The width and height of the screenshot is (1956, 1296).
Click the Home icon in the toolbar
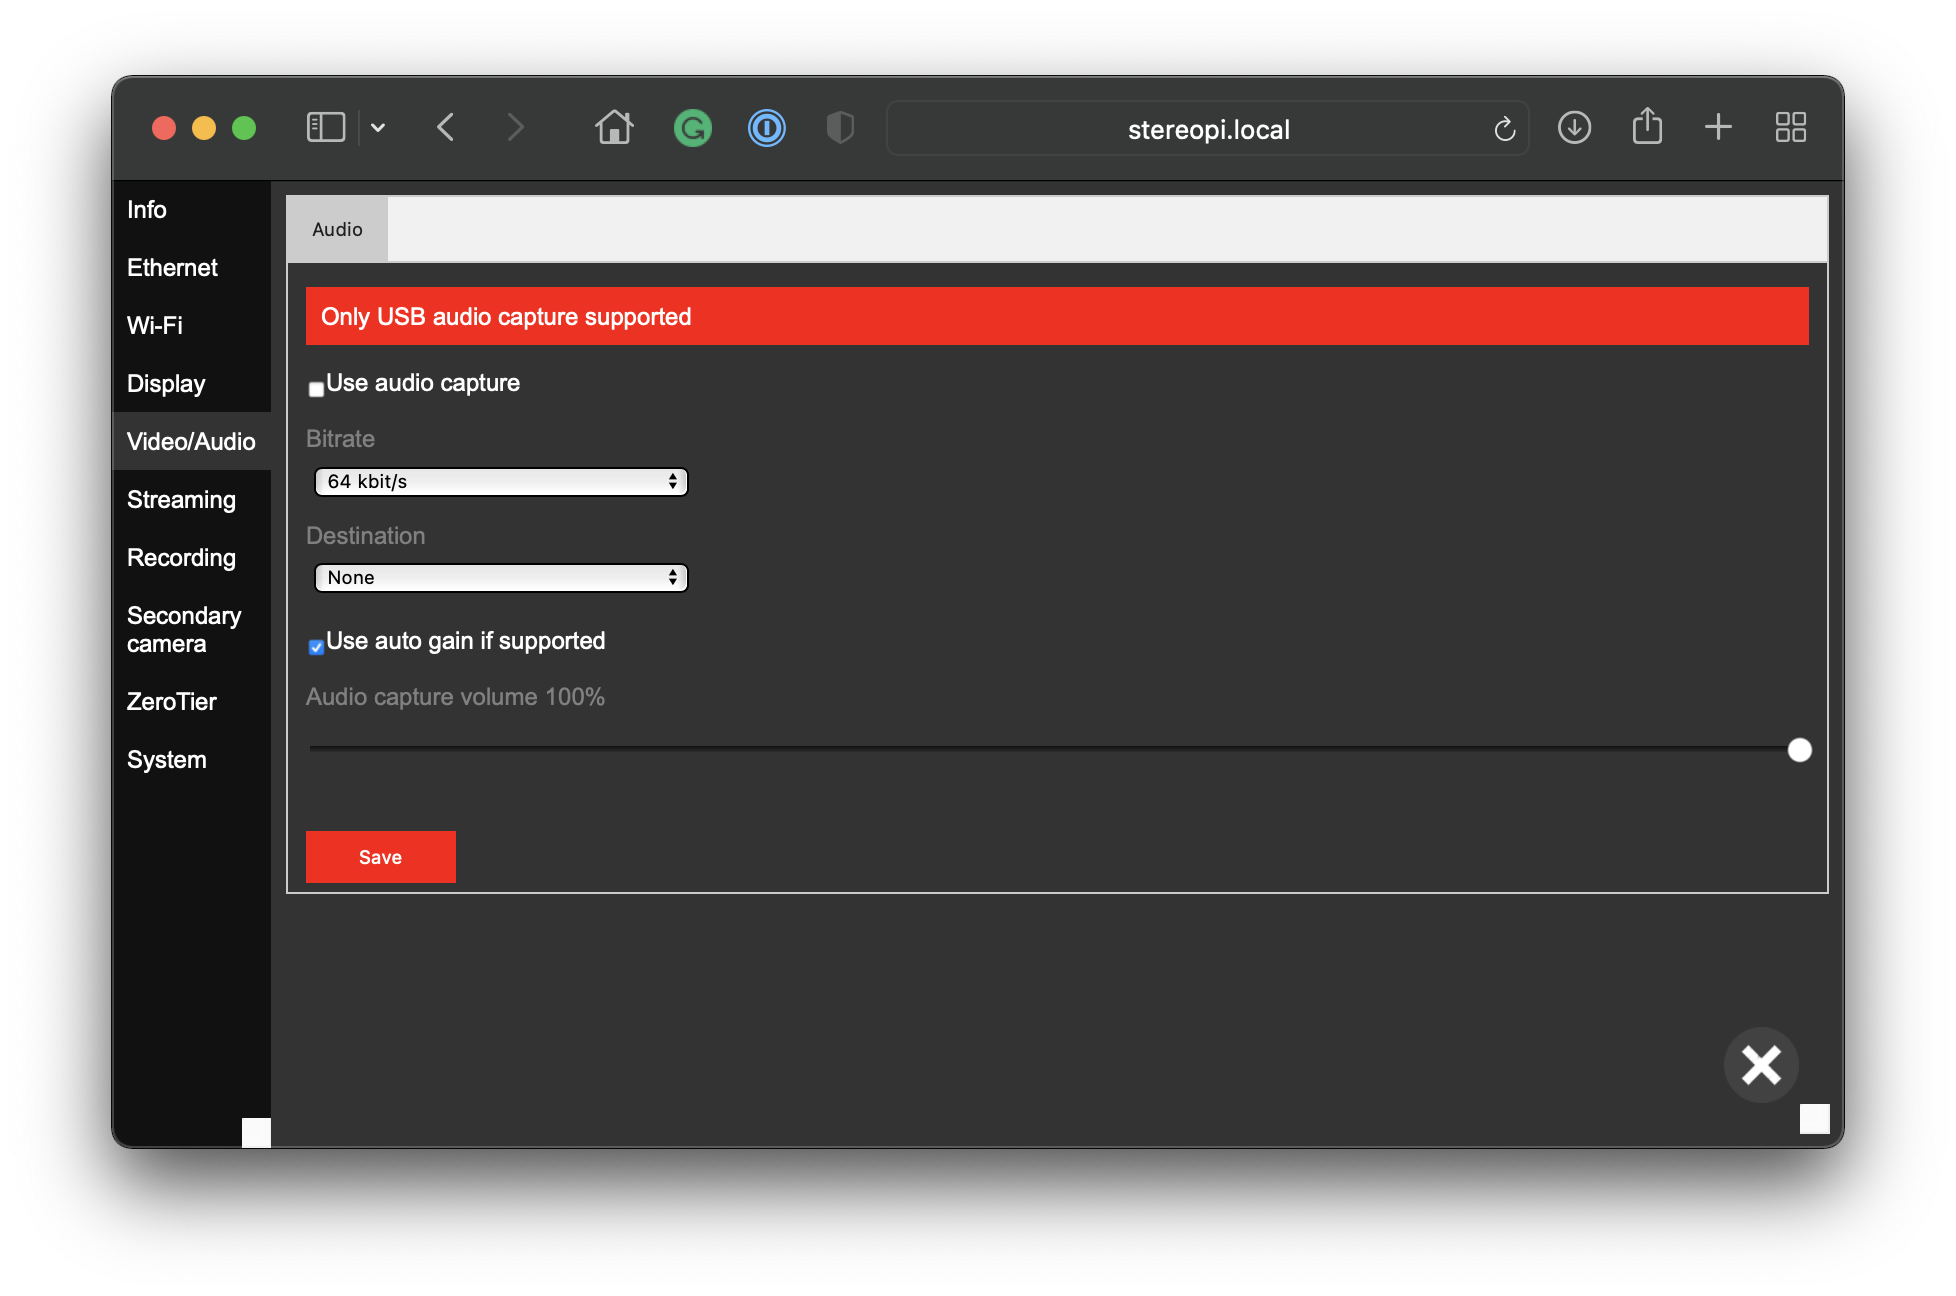coord(614,128)
